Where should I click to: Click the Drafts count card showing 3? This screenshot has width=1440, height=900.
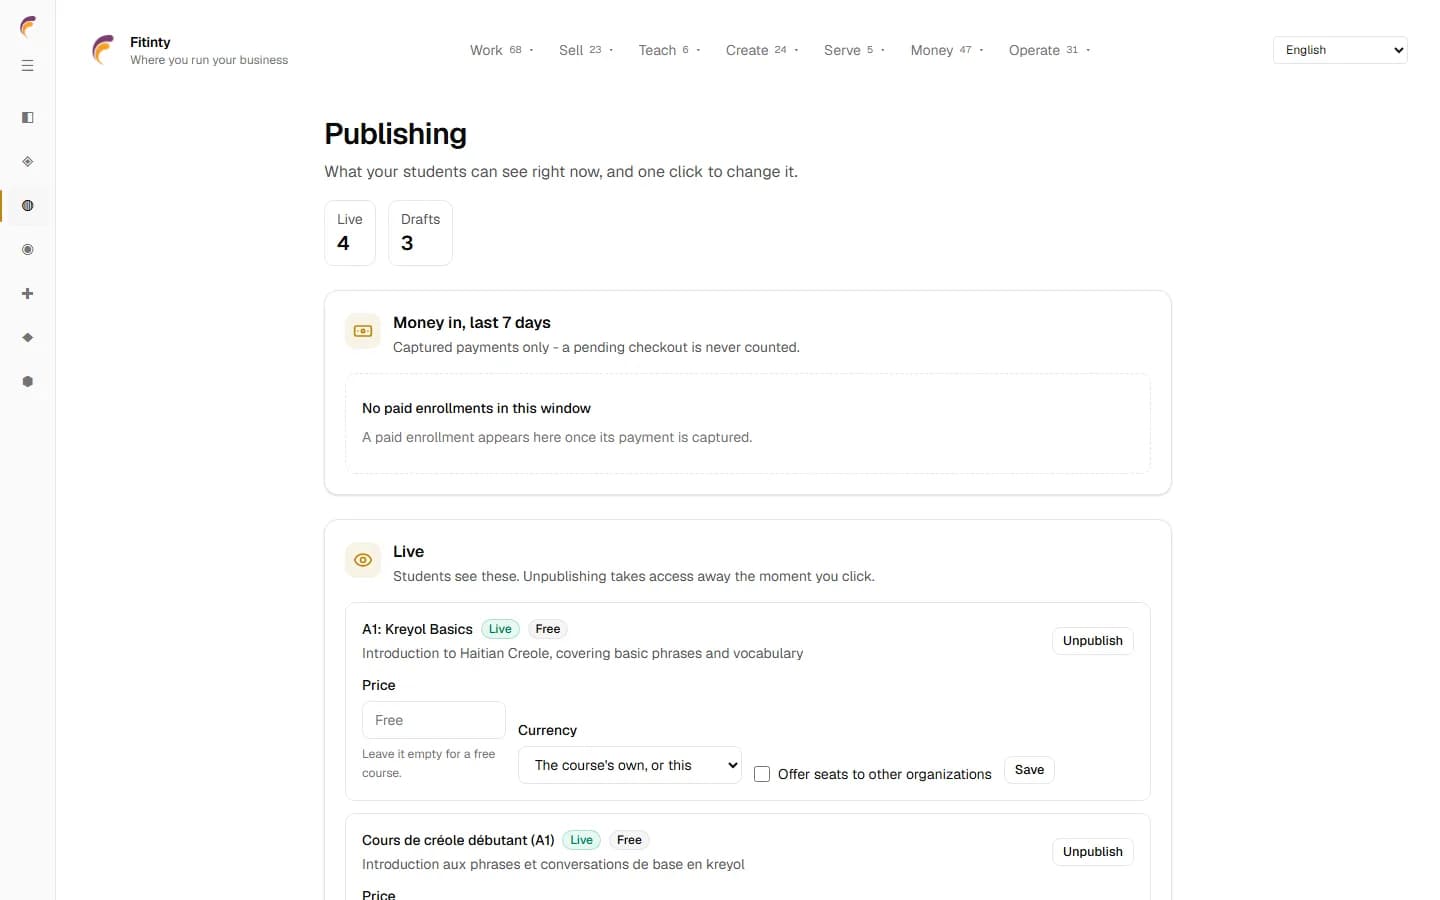tap(420, 233)
